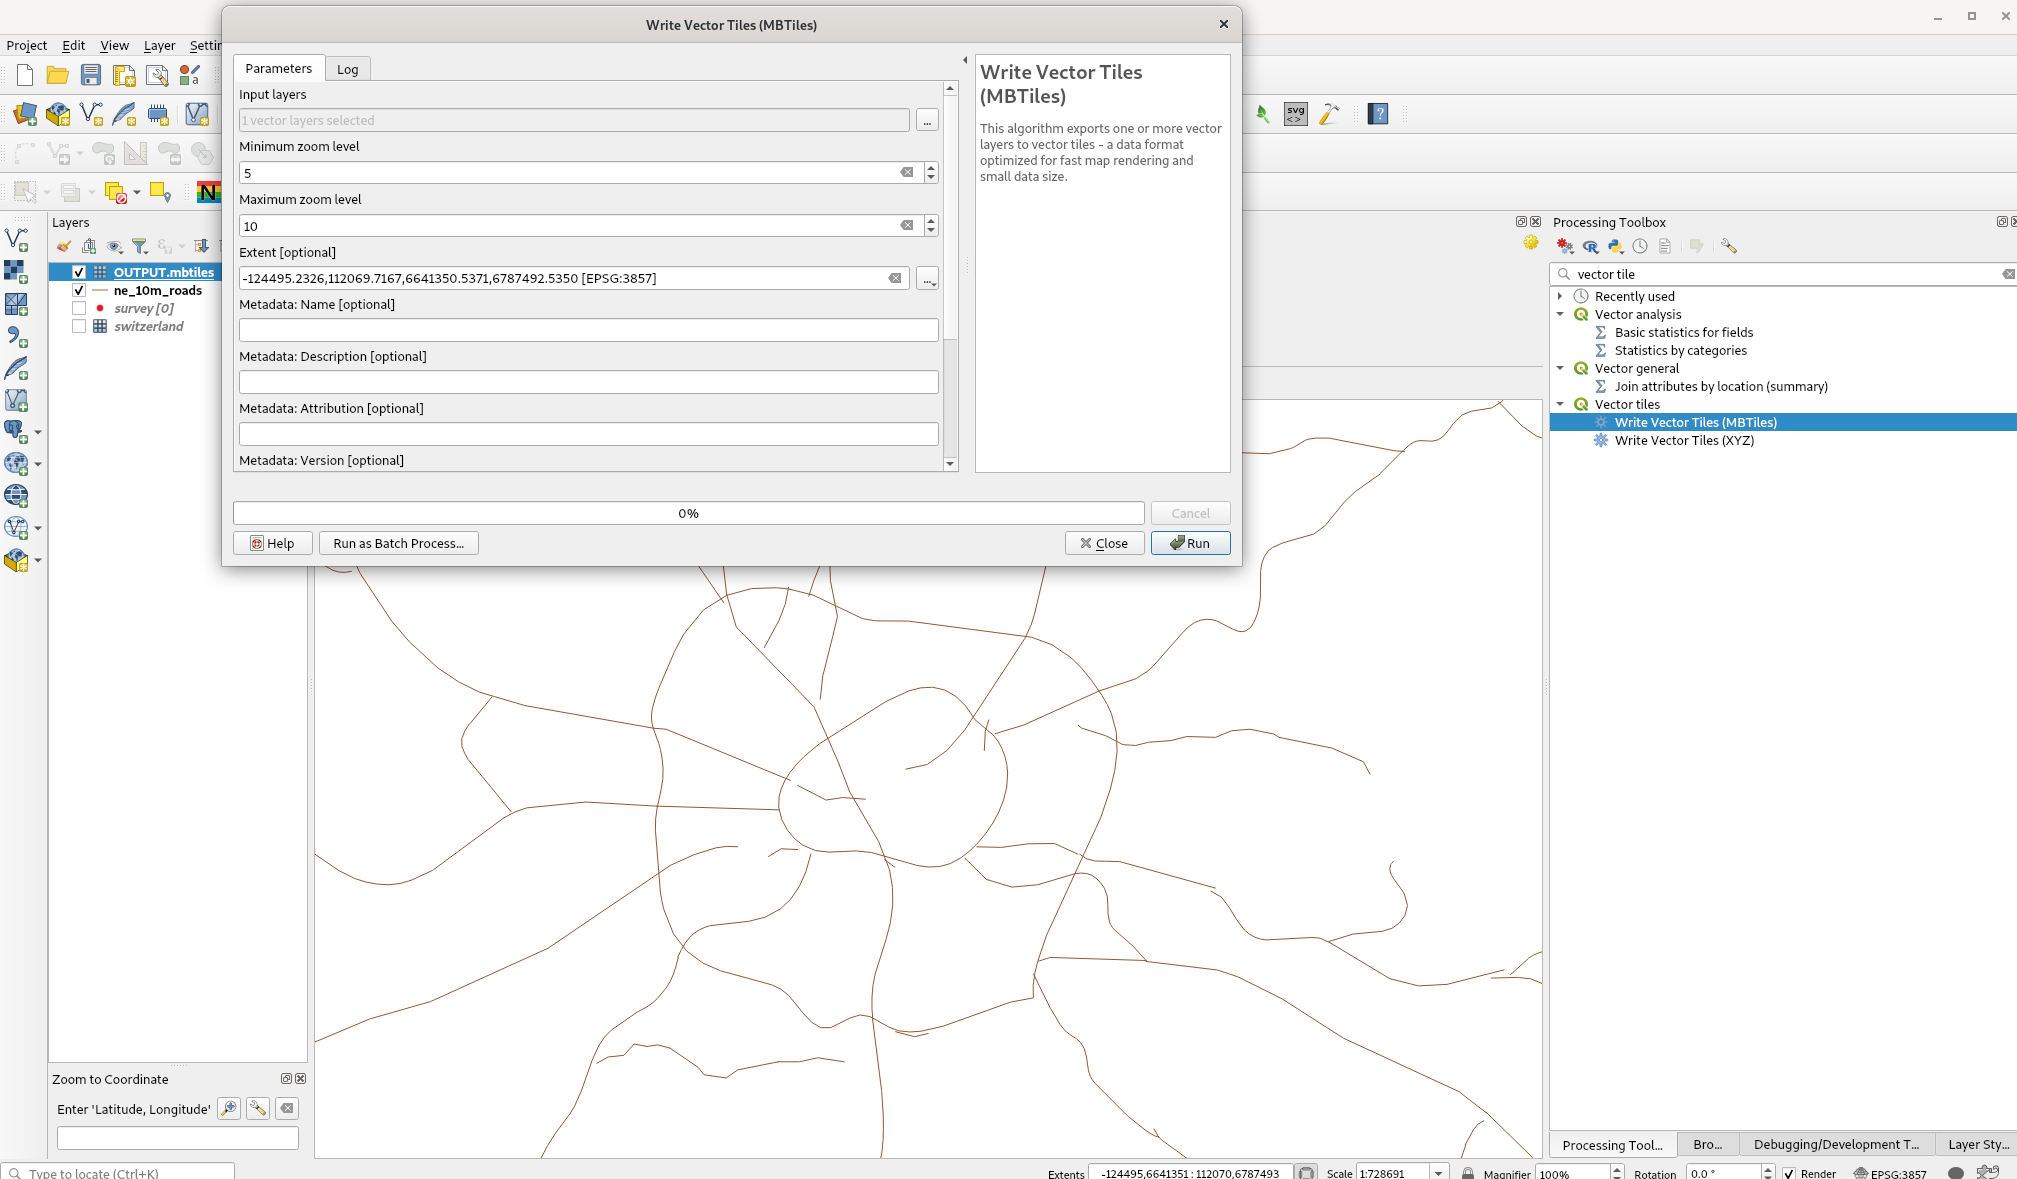Run the Write Vector Tiles algorithm
This screenshot has height=1179, width=2017.
[x=1190, y=543]
